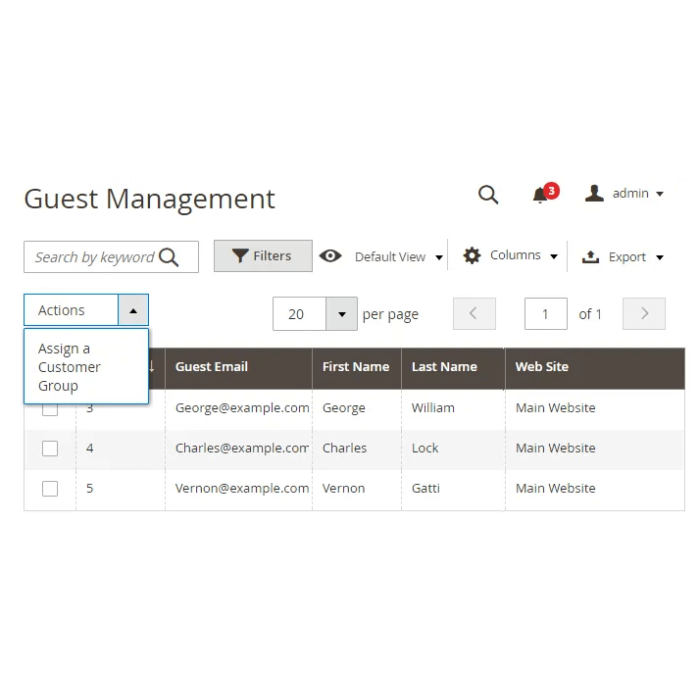Image resolution: width=700 pixels, height=700 pixels.
Task: Click the 20 per page value field
Action: pos(300,314)
